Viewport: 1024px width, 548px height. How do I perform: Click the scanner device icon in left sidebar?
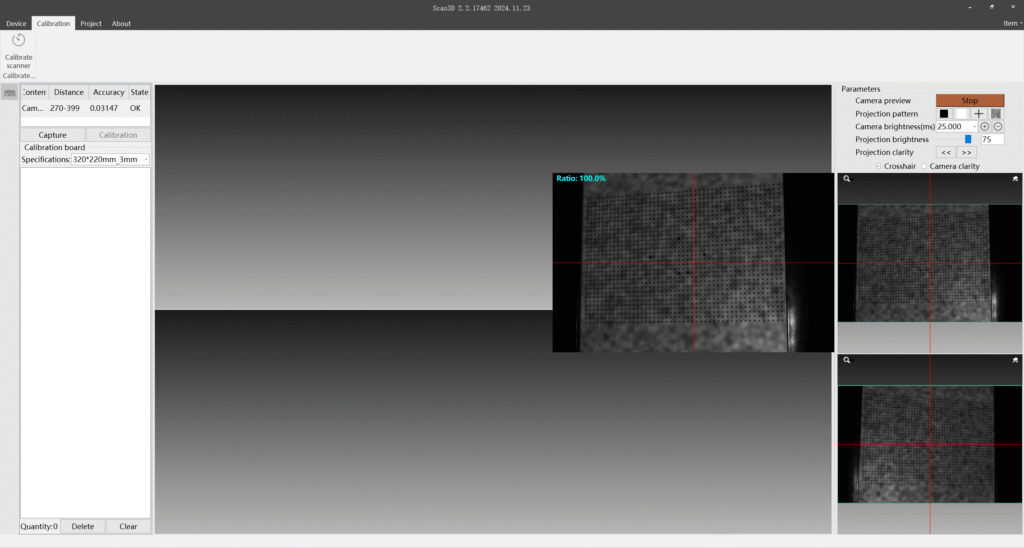click(10, 93)
